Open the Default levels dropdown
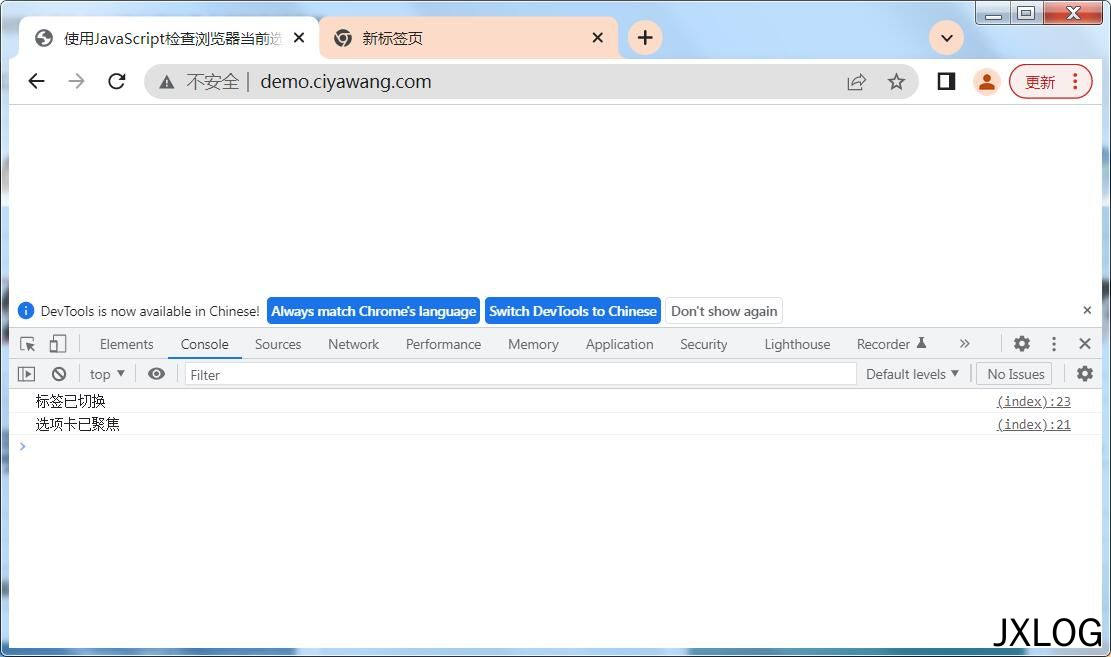This screenshot has height=657, width=1111. (x=912, y=374)
